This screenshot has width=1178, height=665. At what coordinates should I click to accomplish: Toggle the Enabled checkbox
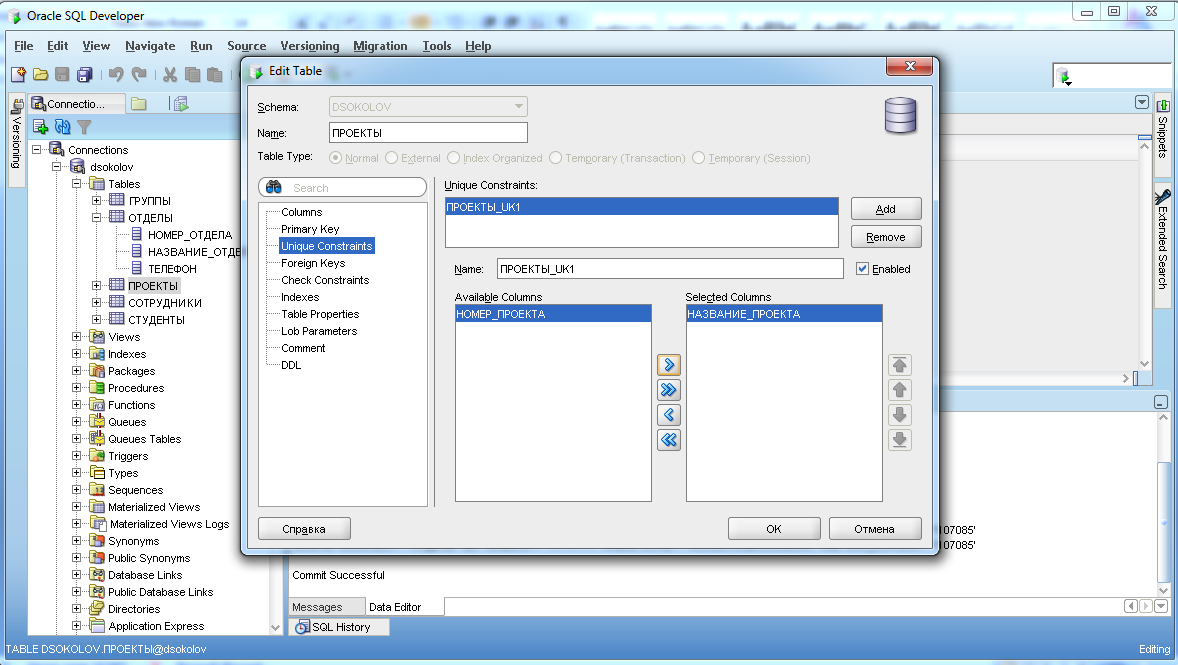(862, 269)
